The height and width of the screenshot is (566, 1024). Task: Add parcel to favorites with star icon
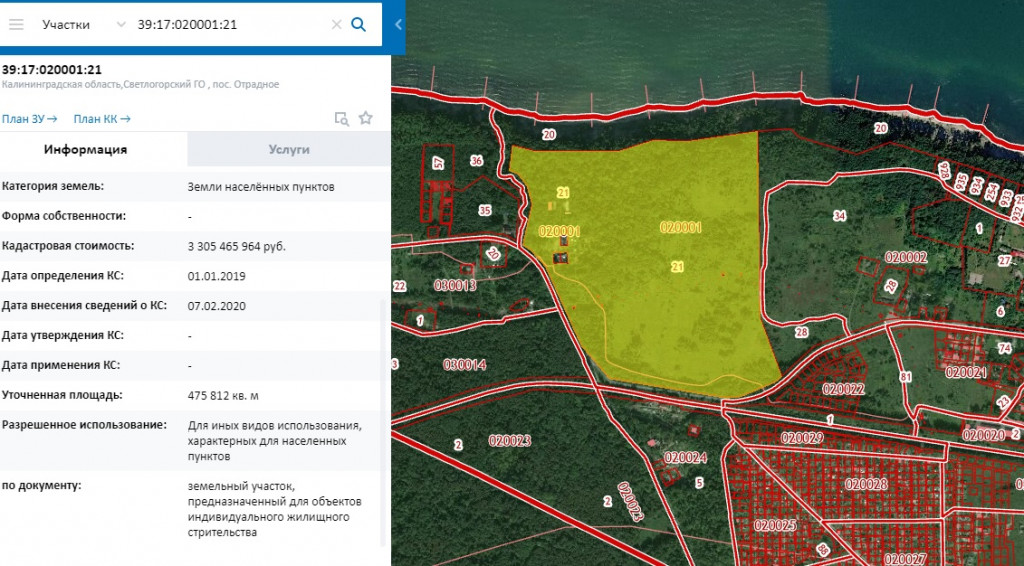(x=366, y=118)
